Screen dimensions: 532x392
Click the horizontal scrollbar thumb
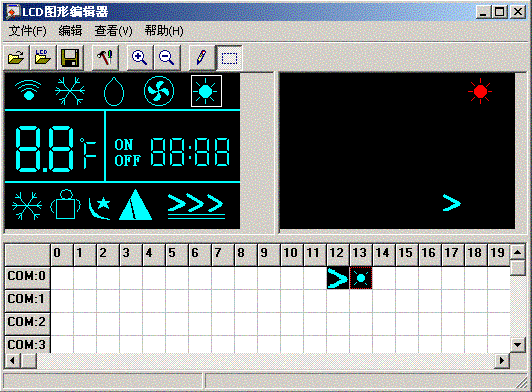coord(28,360)
